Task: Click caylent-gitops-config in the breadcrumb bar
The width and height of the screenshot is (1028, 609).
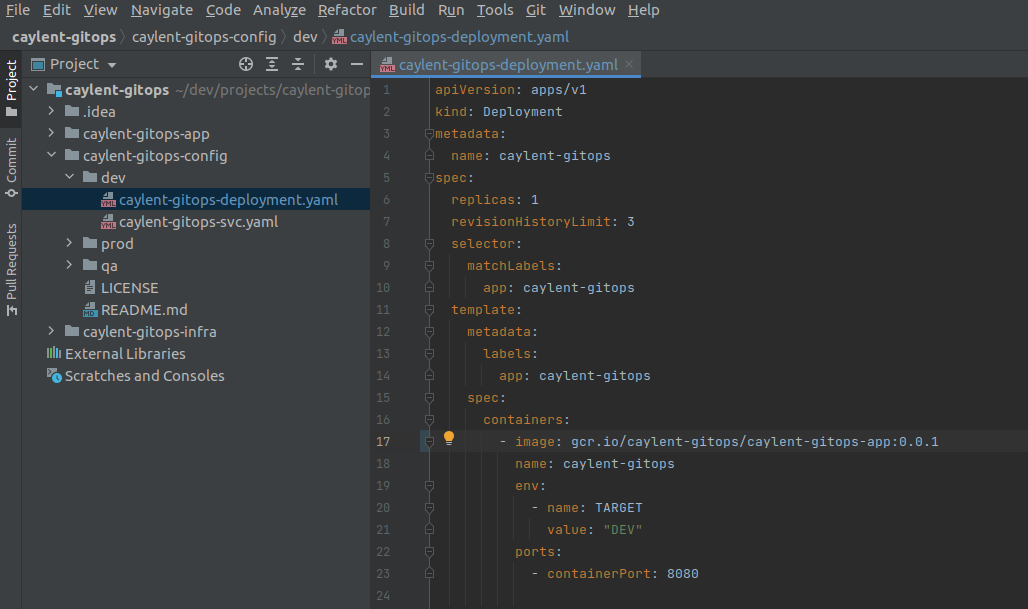Action: [204, 37]
